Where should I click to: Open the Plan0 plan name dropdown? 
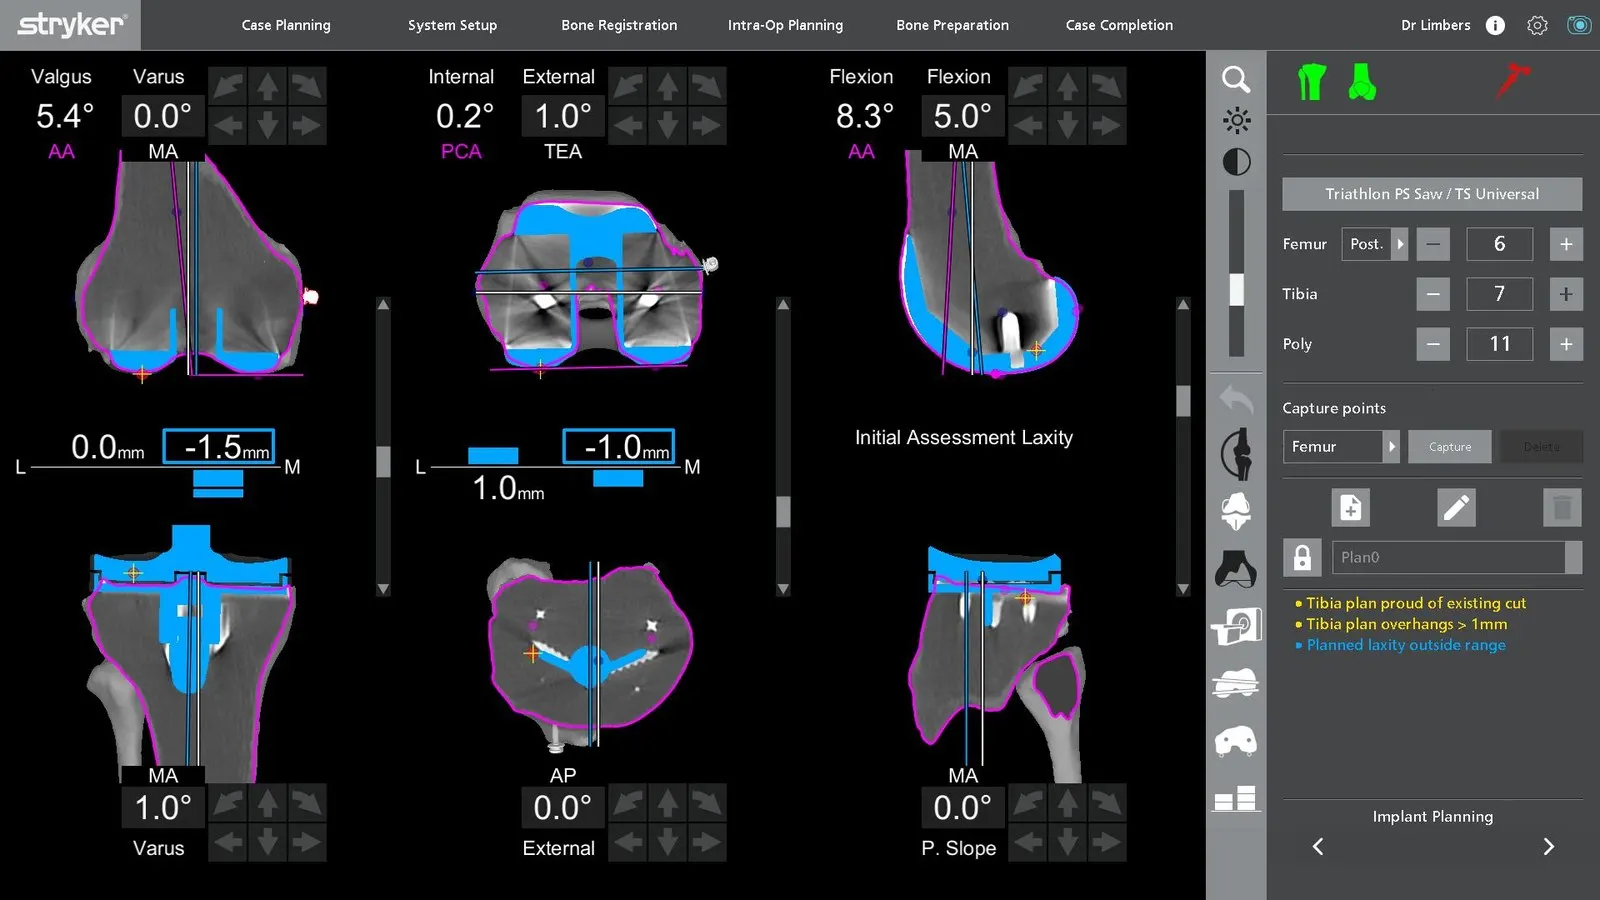tap(1457, 557)
